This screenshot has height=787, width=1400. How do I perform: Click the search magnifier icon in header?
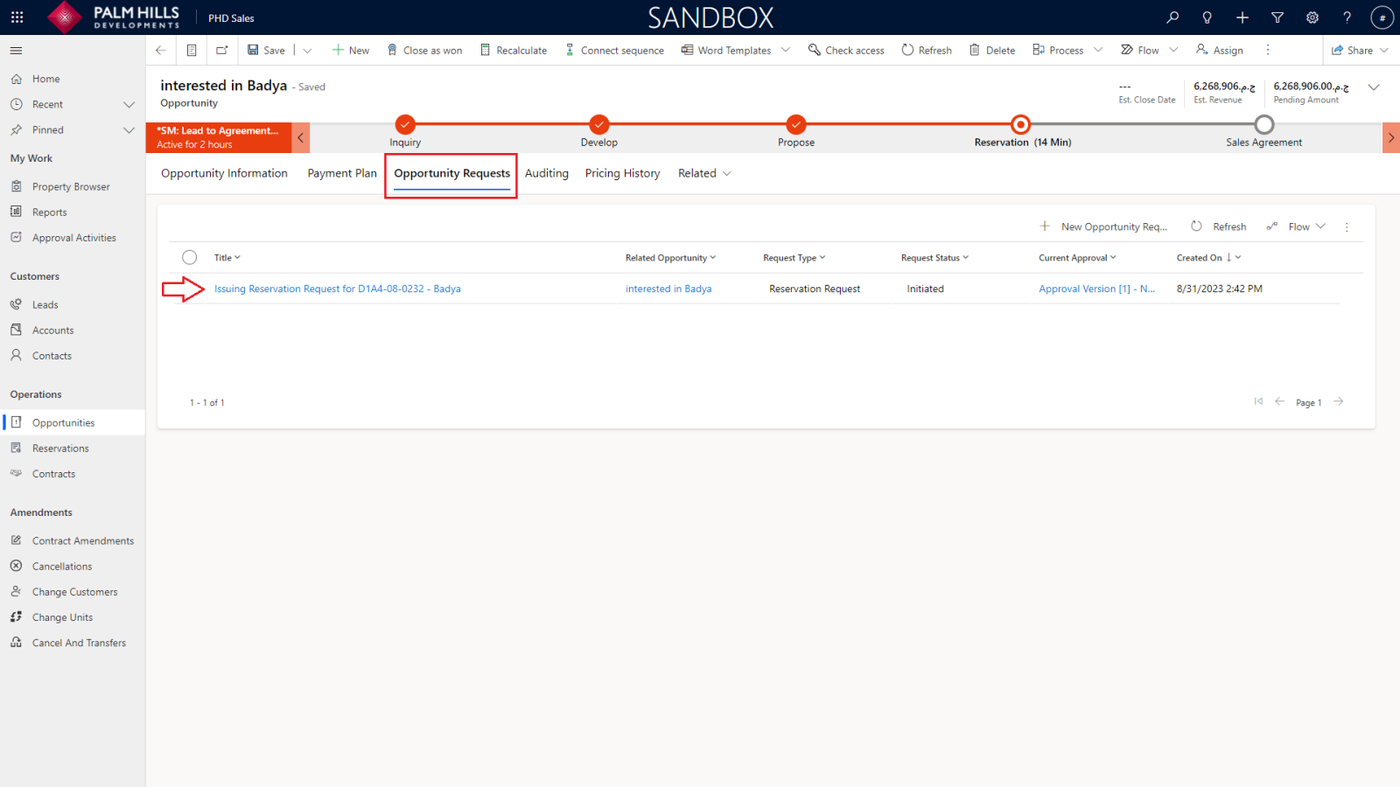click(x=1172, y=17)
